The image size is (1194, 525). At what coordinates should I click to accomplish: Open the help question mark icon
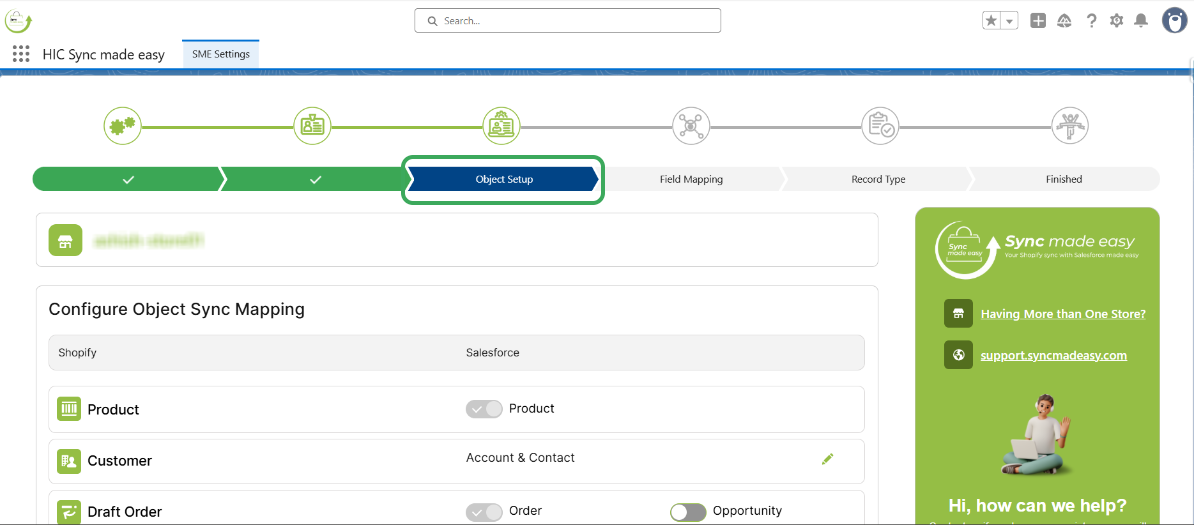pyautogui.click(x=1091, y=21)
